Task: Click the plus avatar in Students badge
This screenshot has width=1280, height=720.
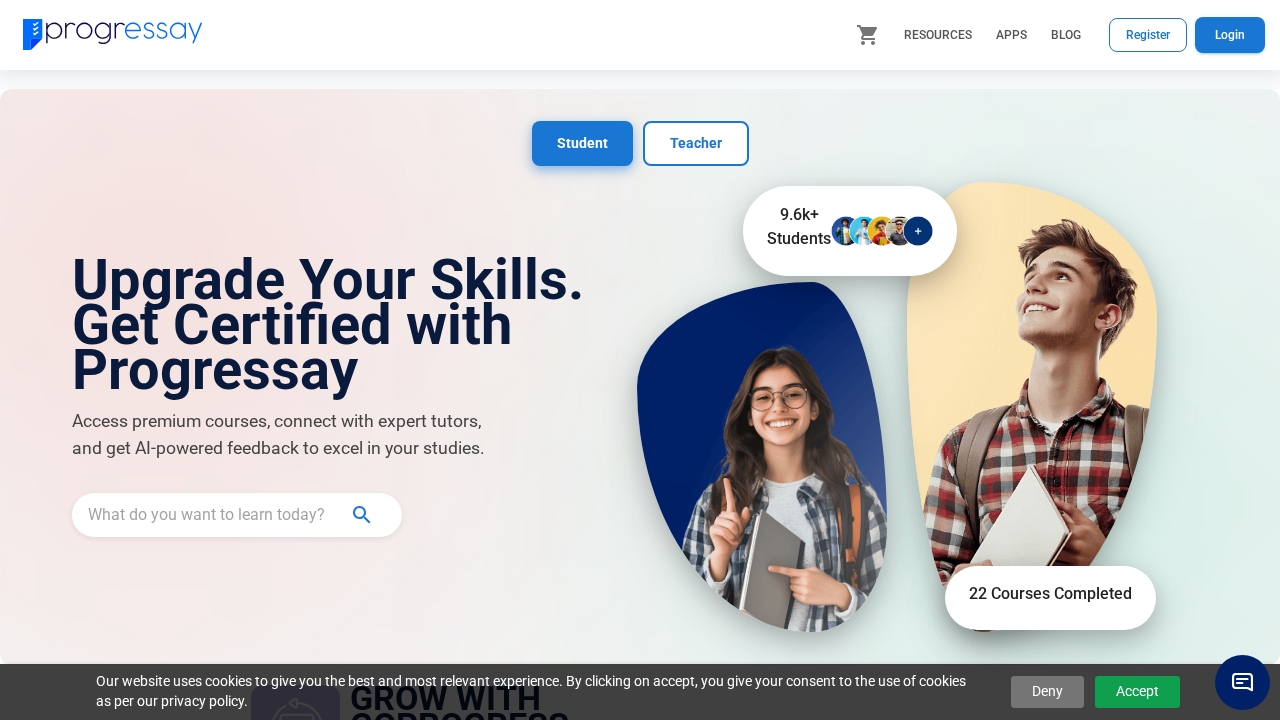Action: coord(918,231)
